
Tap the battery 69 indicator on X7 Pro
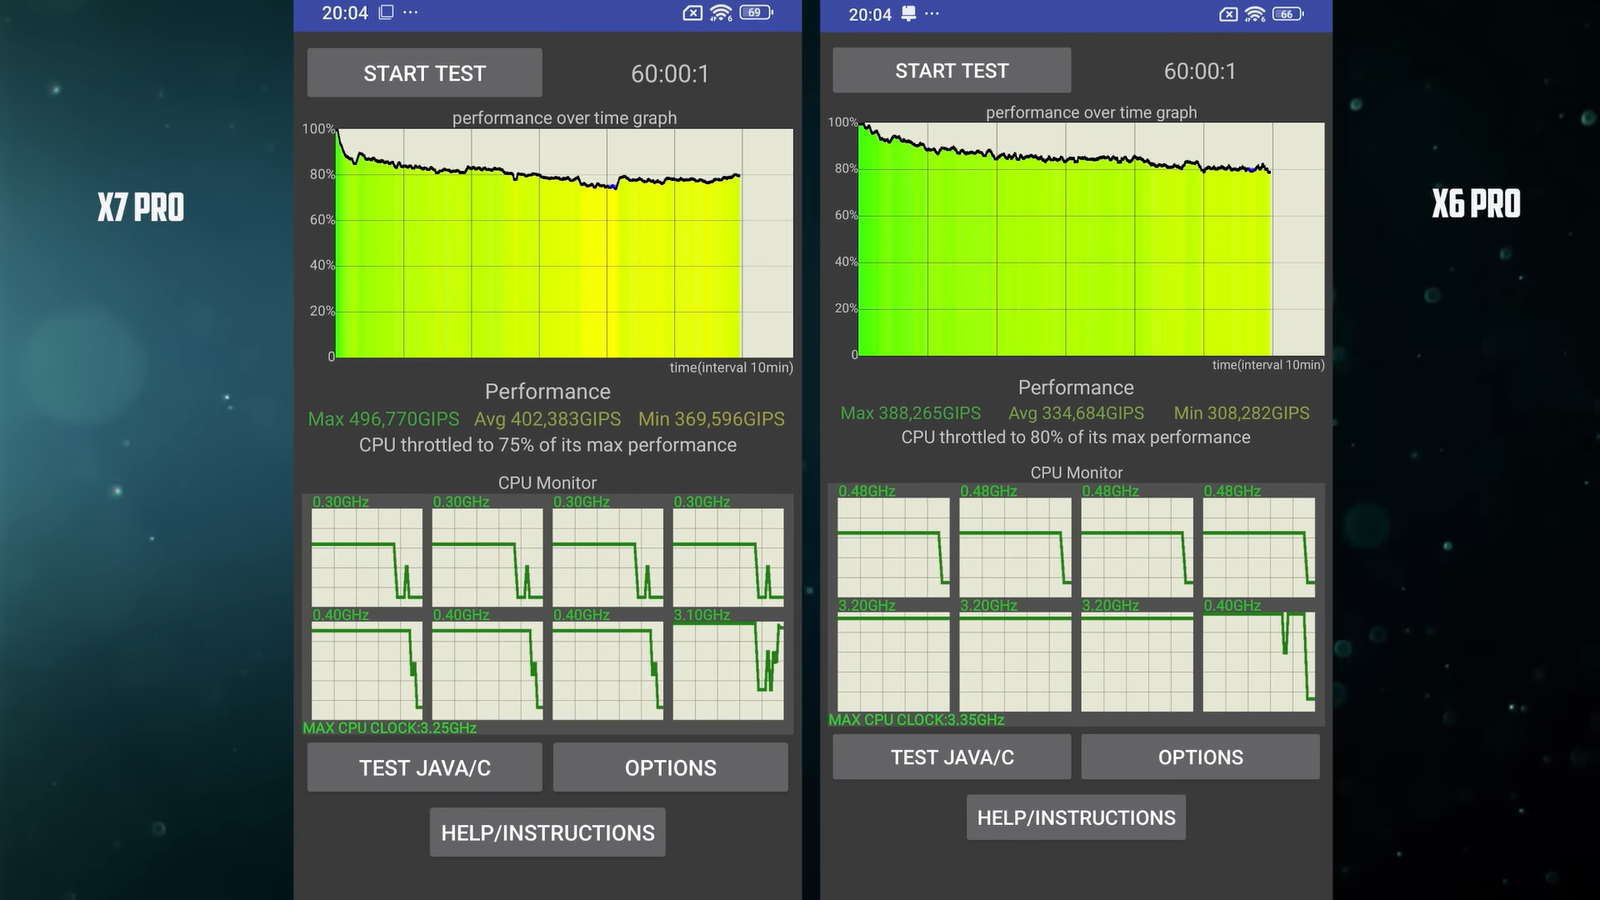point(756,13)
